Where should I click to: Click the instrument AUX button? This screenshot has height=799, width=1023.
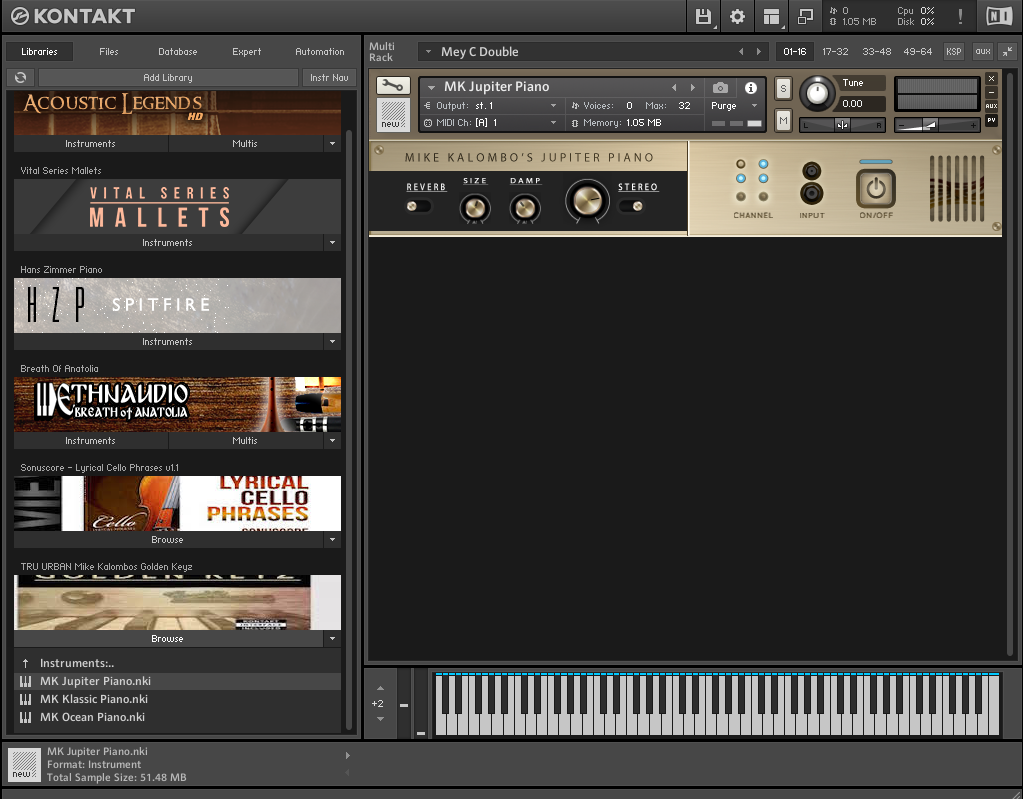coord(992,106)
